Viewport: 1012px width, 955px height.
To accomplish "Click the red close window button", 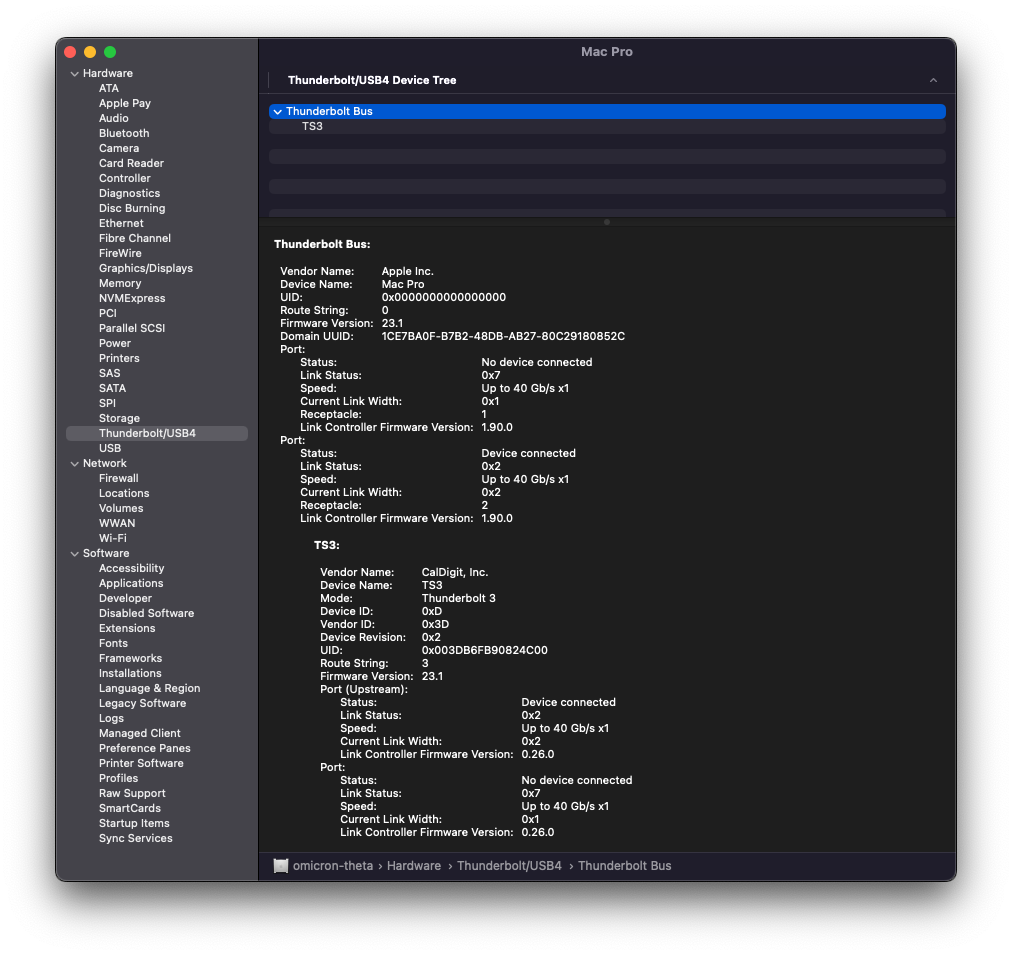I will (x=70, y=52).
